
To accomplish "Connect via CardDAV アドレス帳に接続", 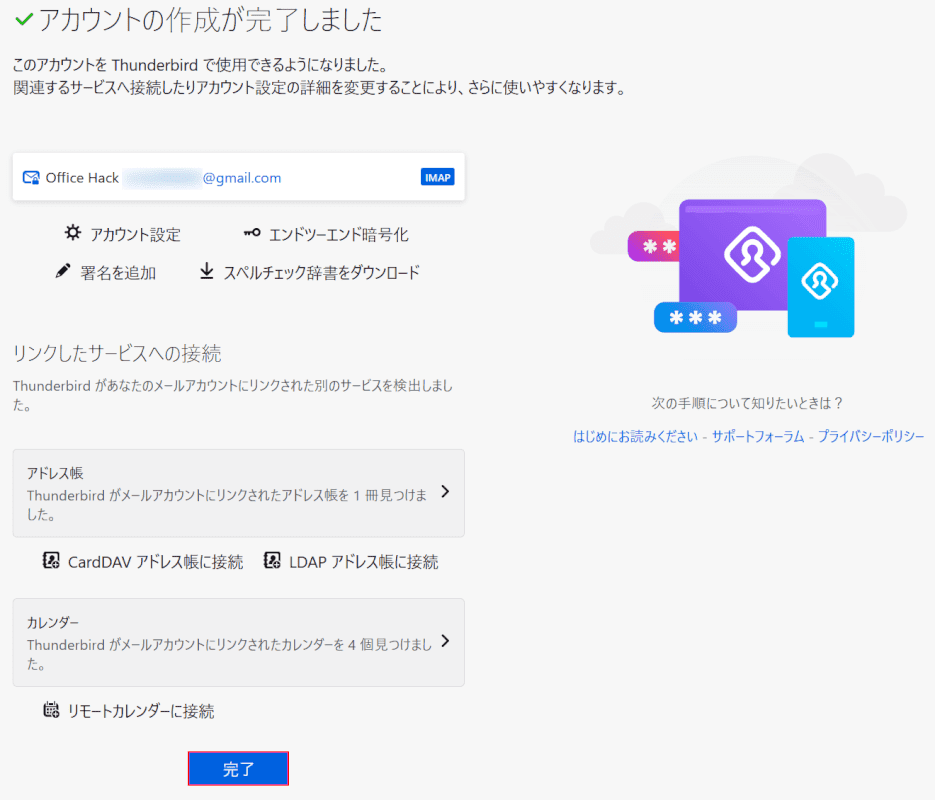I will (x=156, y=562).
